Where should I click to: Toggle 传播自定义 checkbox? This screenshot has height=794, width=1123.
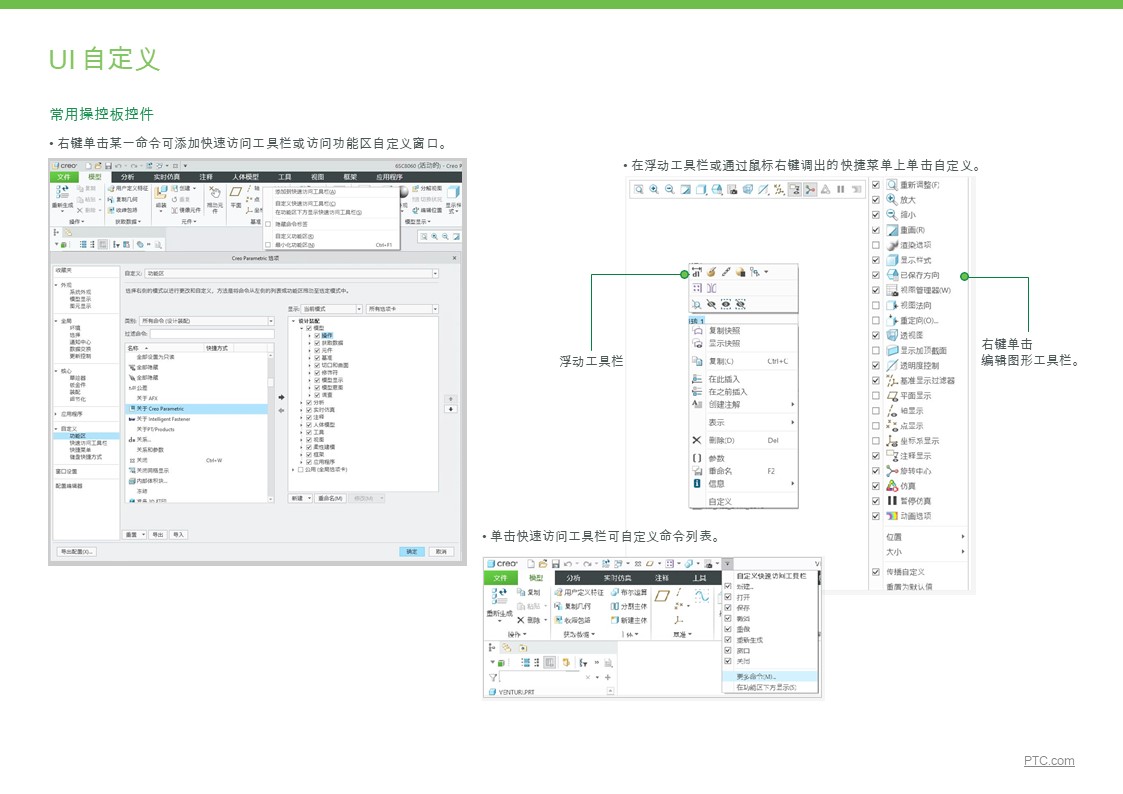coord(875,572)
